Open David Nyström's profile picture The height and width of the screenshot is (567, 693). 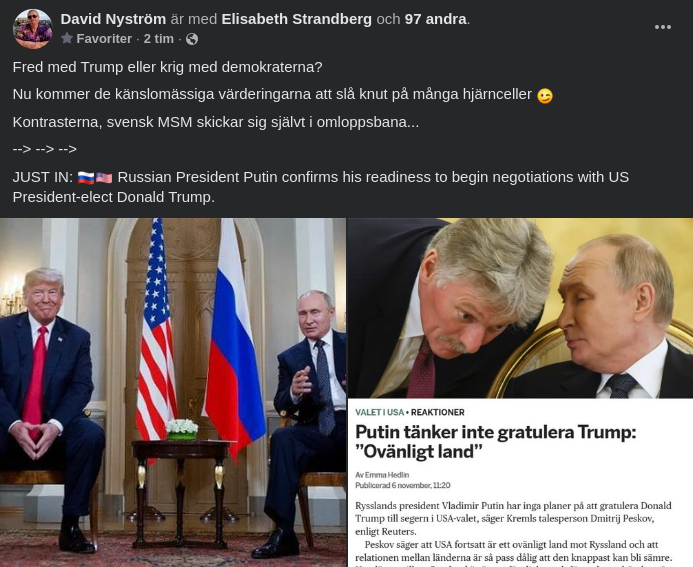(x=33, y=28)
